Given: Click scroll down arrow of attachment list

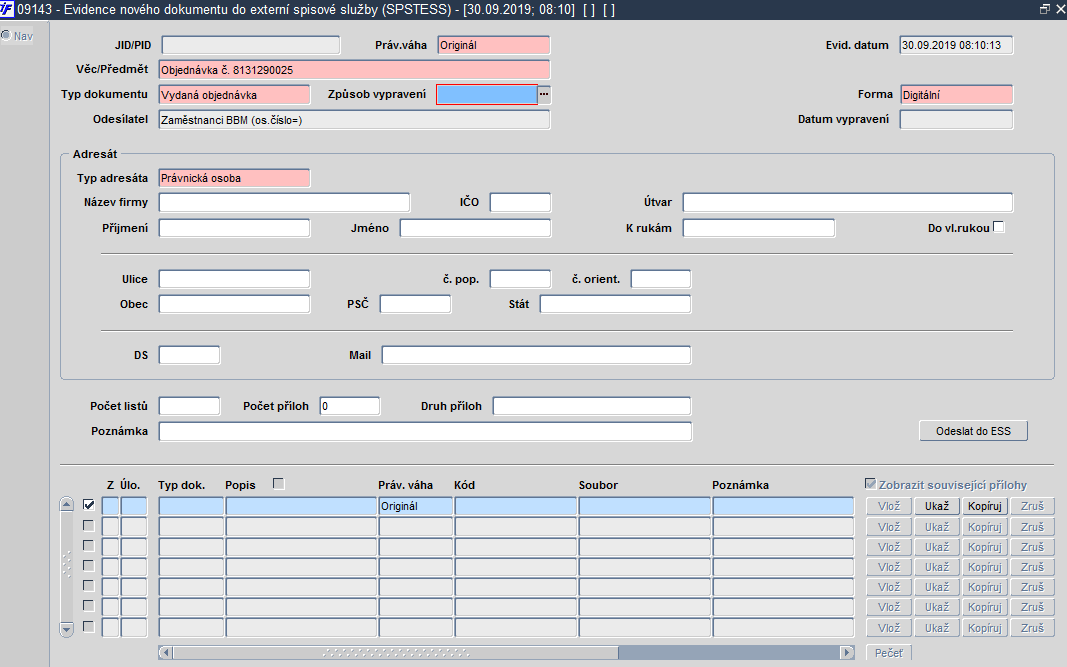Looking at the screenshot, I should (67, 629).
